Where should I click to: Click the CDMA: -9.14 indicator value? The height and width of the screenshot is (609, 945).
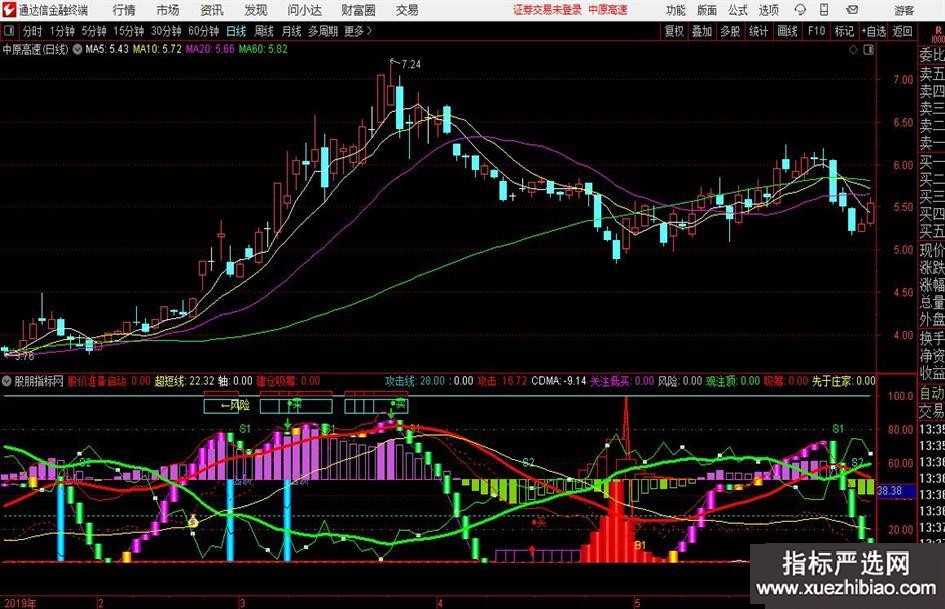click(x=559, y=381)
